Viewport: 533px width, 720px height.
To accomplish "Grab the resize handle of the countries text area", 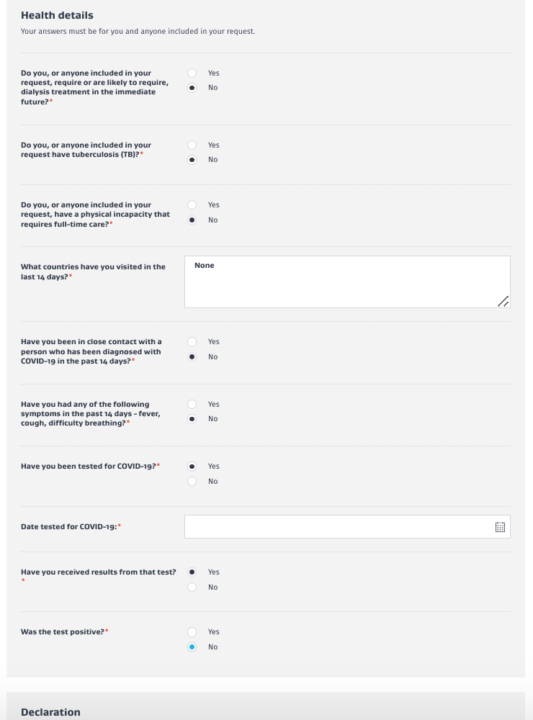I will [504, 301].
